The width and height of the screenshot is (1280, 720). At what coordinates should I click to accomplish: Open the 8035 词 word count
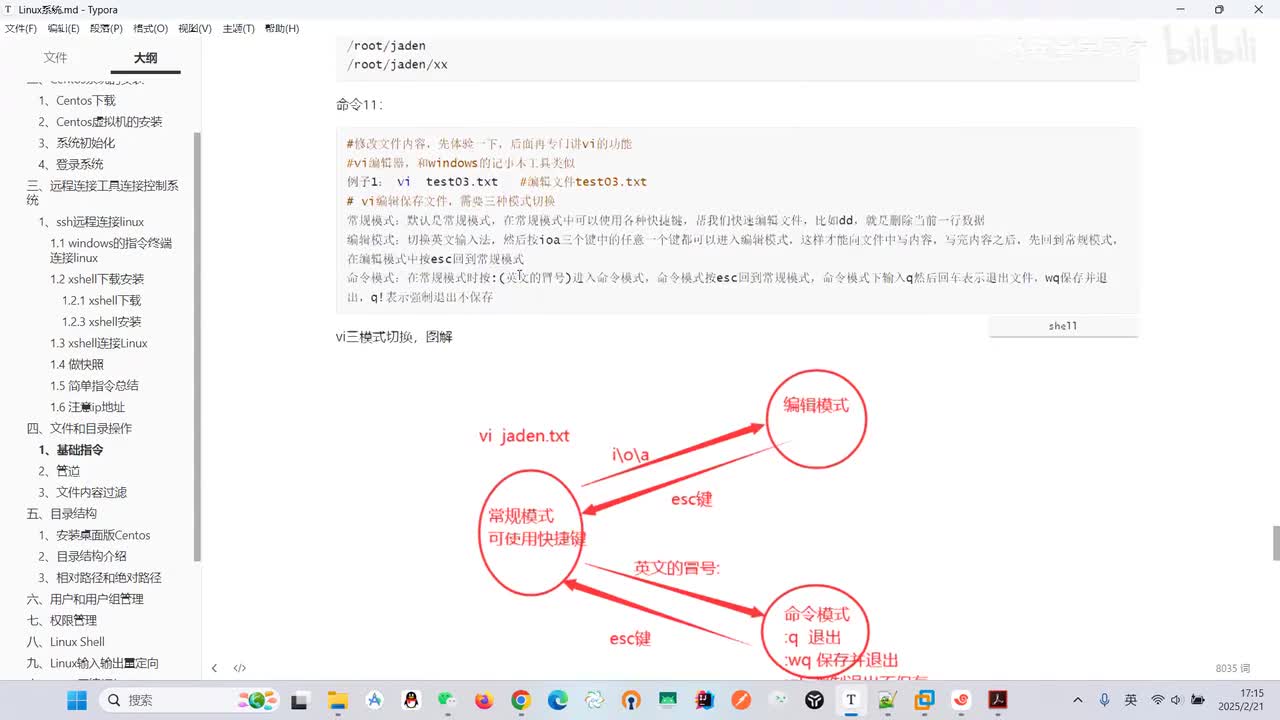(1233, 668)
